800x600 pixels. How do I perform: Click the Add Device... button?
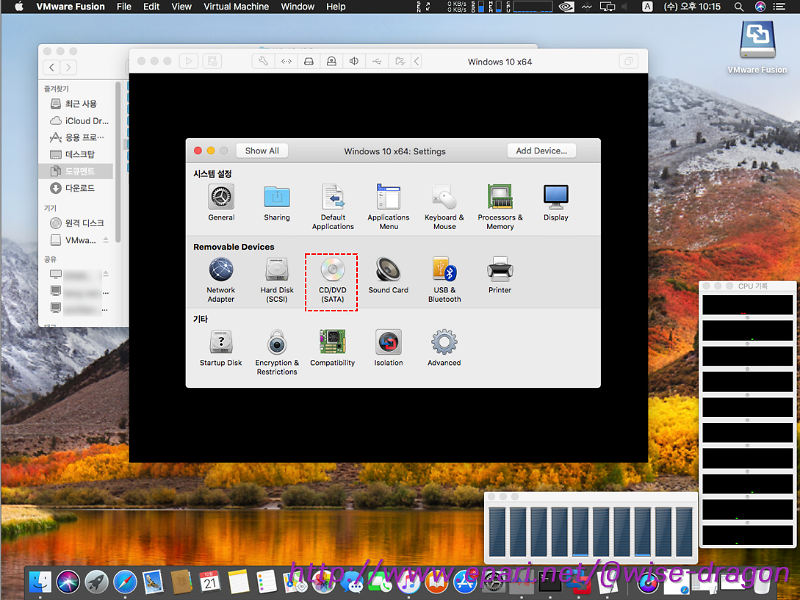(x=541, y=151)
